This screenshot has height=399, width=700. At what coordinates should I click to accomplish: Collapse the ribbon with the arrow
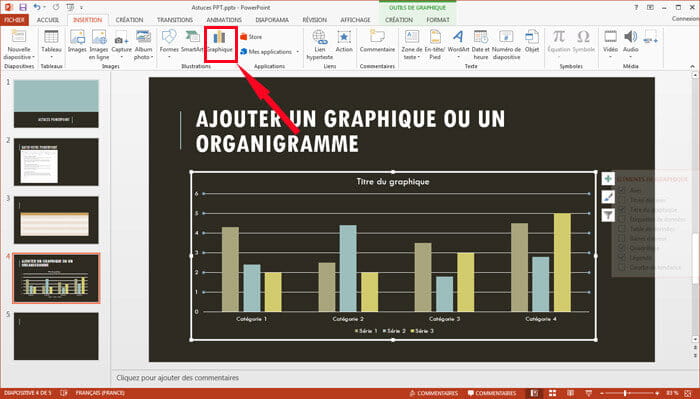(692, 66)
